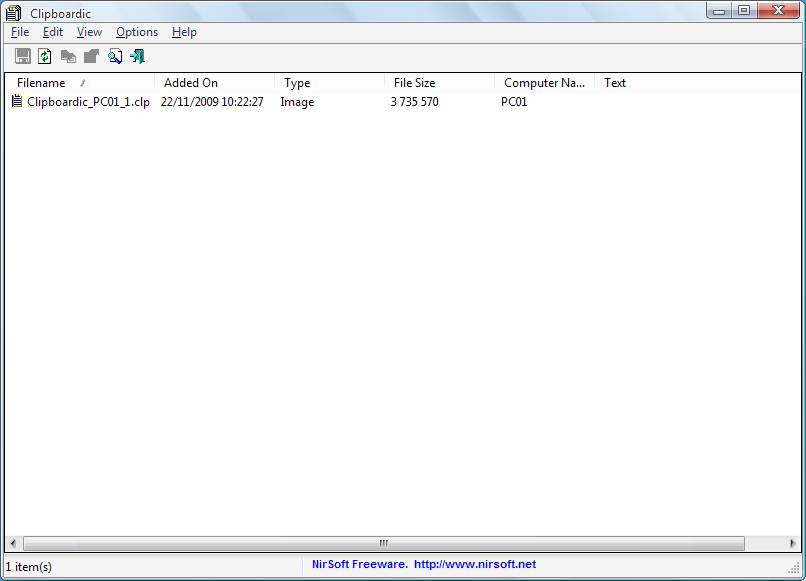Select the Clipboardic_PC01_1.clp filename
Screen dimensions: 806x581
click(x=88, y=102)
